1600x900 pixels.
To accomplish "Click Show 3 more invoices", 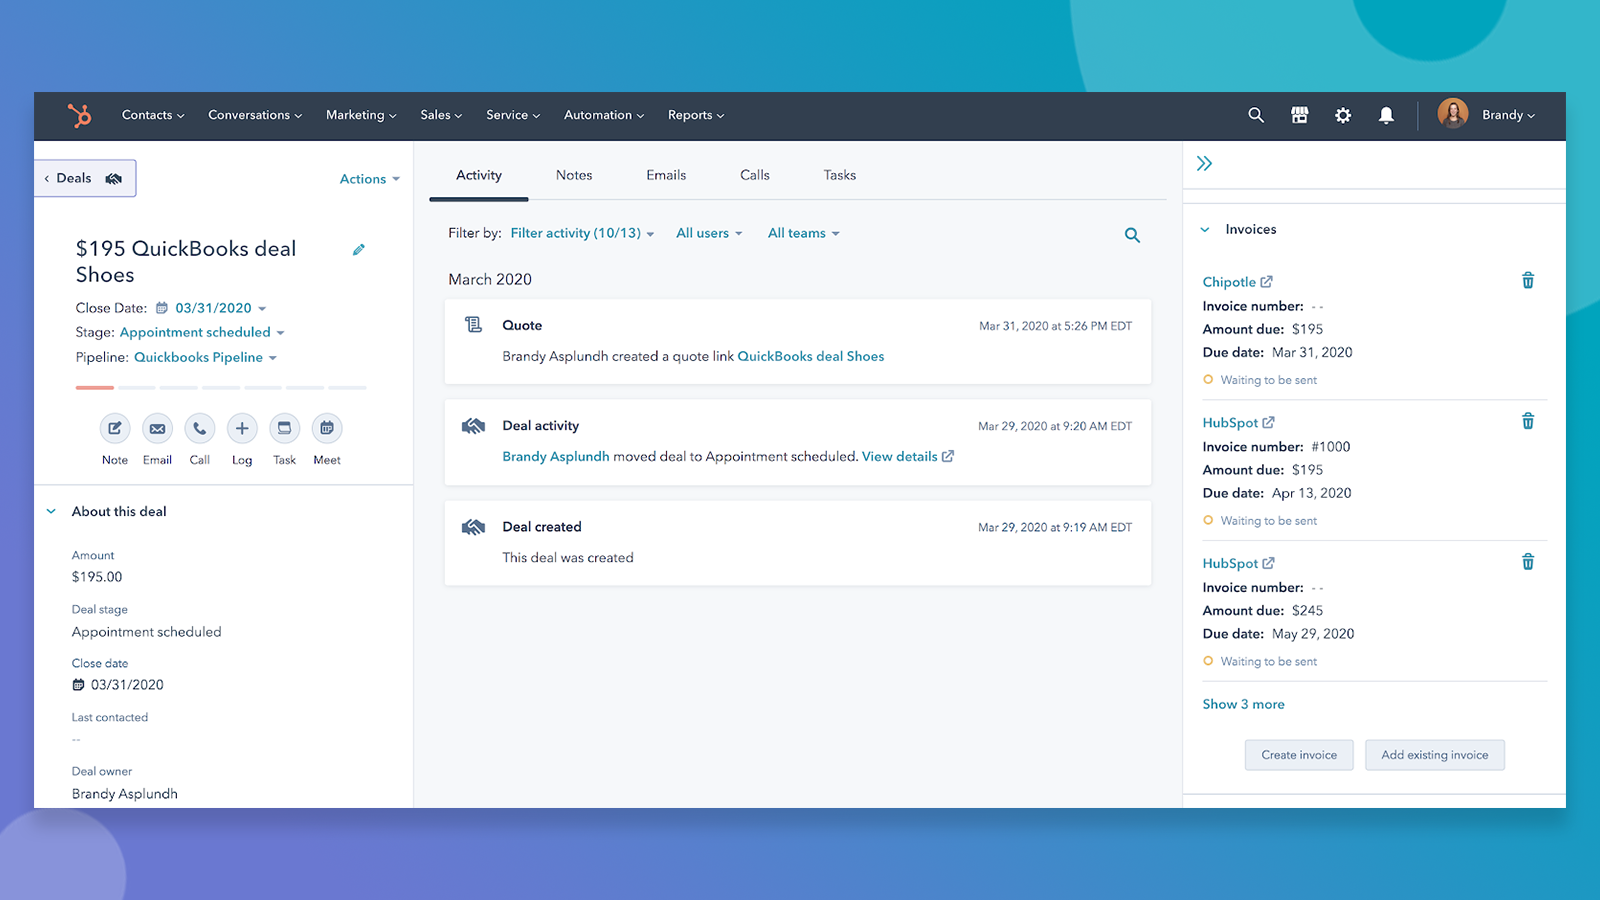I will coord(1243,704).
